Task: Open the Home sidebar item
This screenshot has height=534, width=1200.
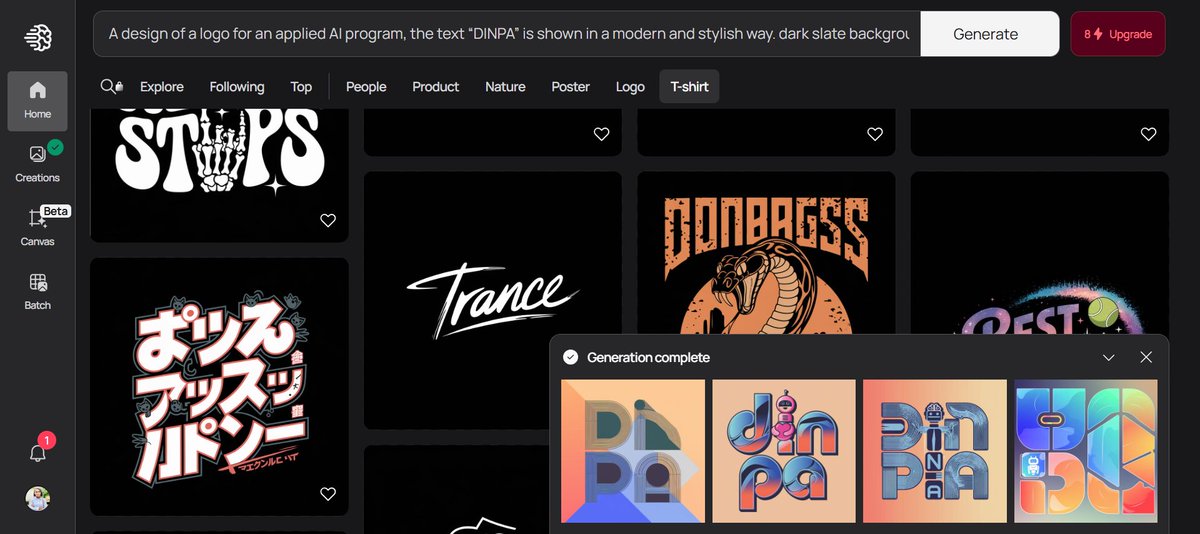Action: (38, 101)
